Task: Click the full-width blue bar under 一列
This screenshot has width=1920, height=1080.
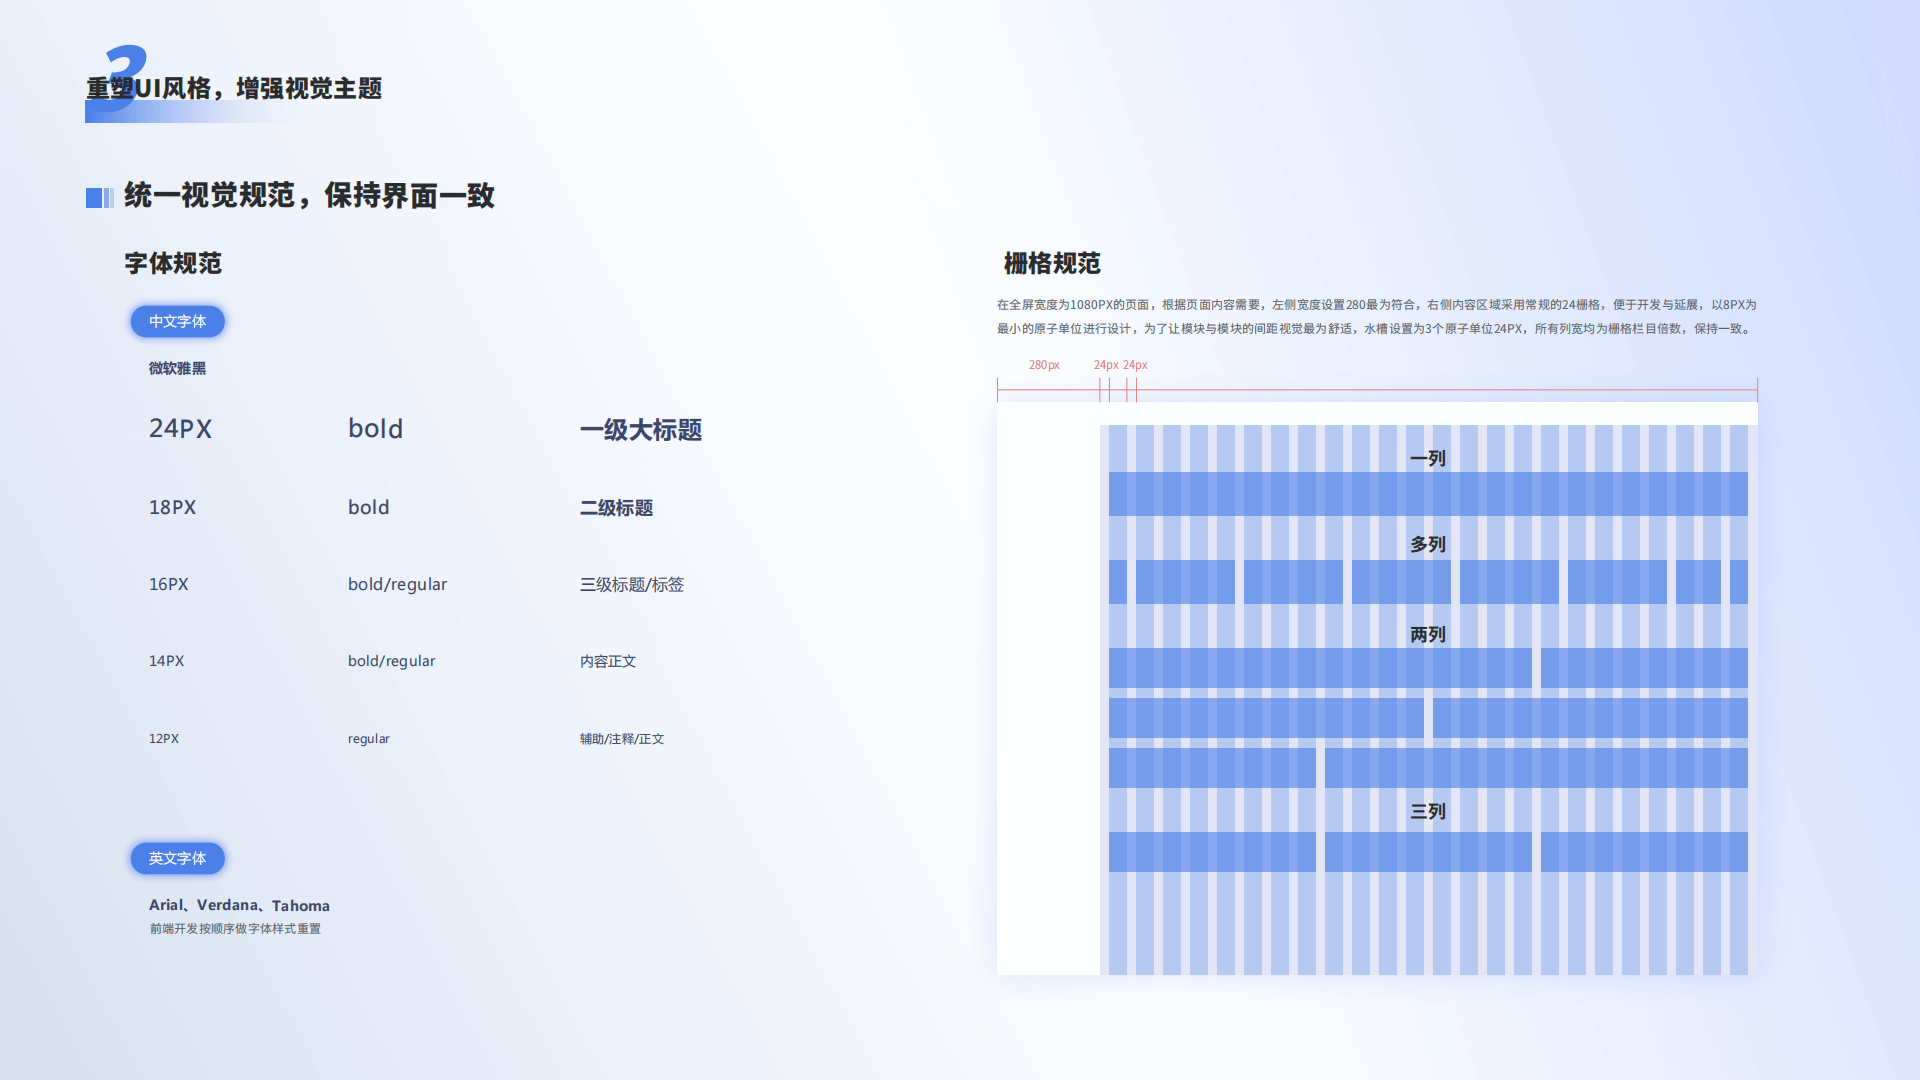Action: (x=1428, y=494)
